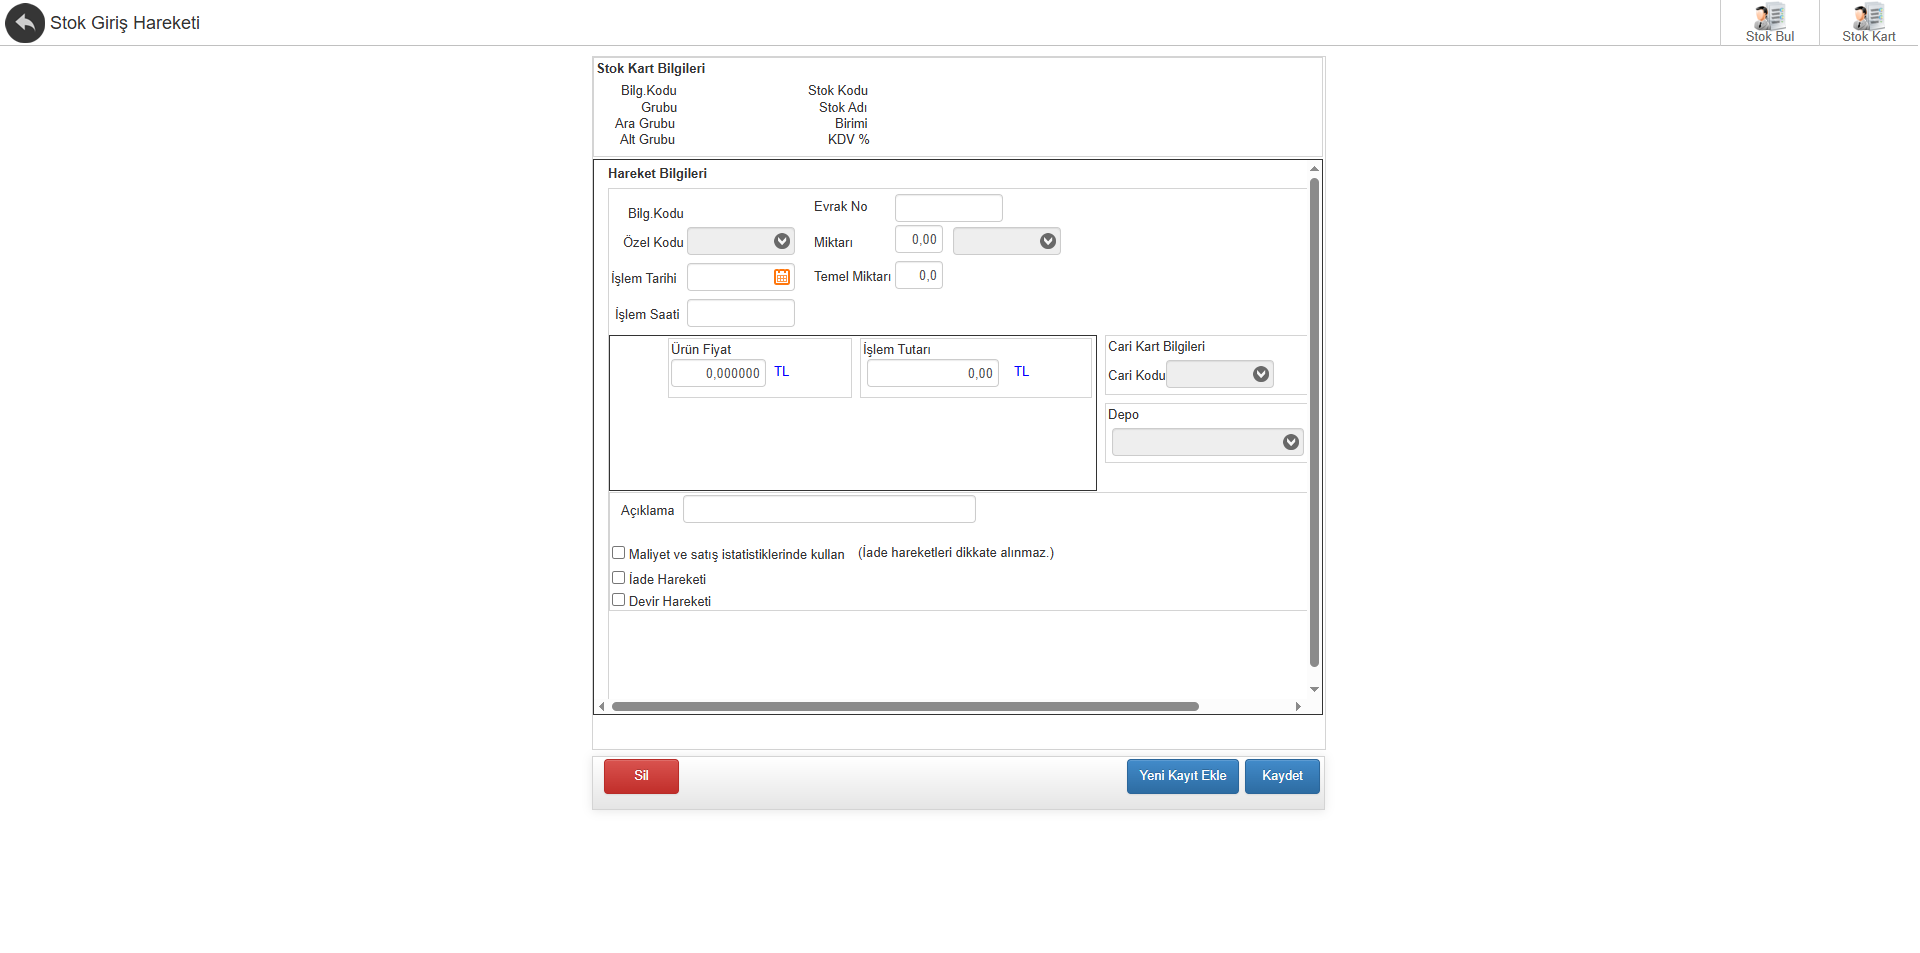Click the İşlem Tutarı value field
Screen dimensions: 1920x953
[933, 373]
